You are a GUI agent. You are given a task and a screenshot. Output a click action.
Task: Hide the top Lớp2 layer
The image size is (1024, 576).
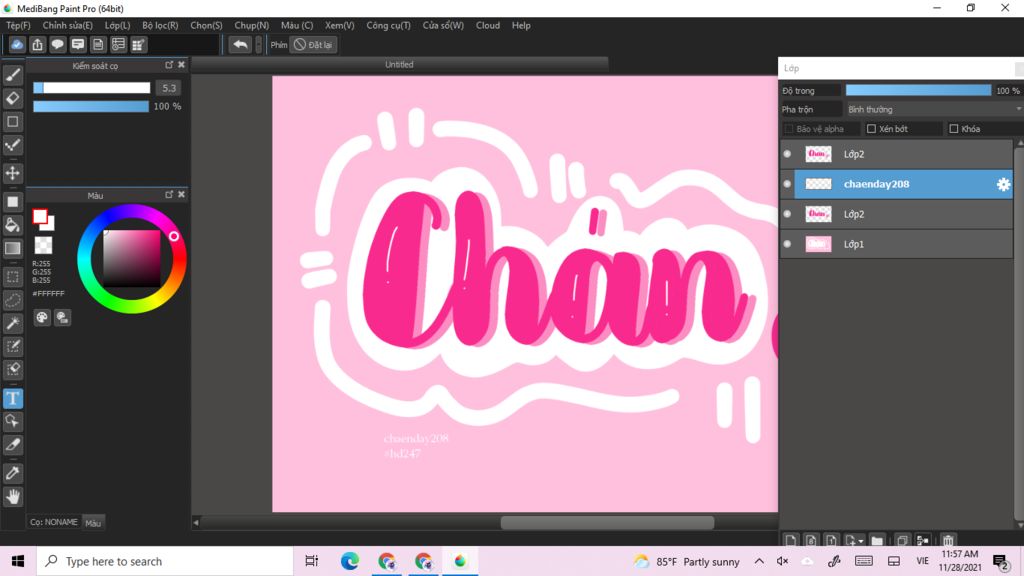tap(787, 154)
